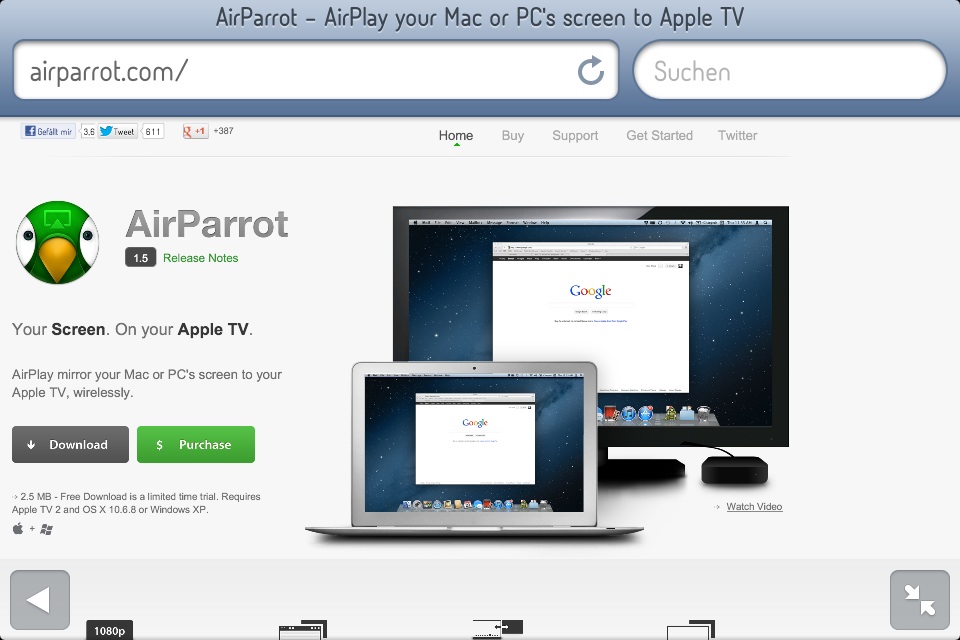Click the Apple logo platform icon
Screen dimensions: 960x640
18,529
